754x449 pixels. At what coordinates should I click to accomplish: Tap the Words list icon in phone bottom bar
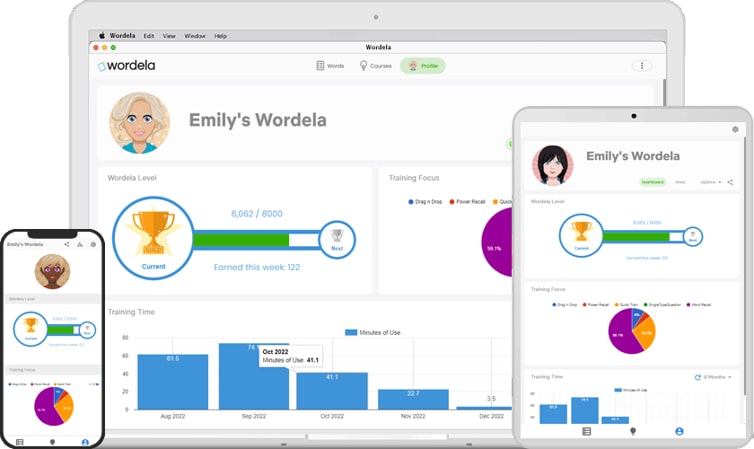click(20, 442)
